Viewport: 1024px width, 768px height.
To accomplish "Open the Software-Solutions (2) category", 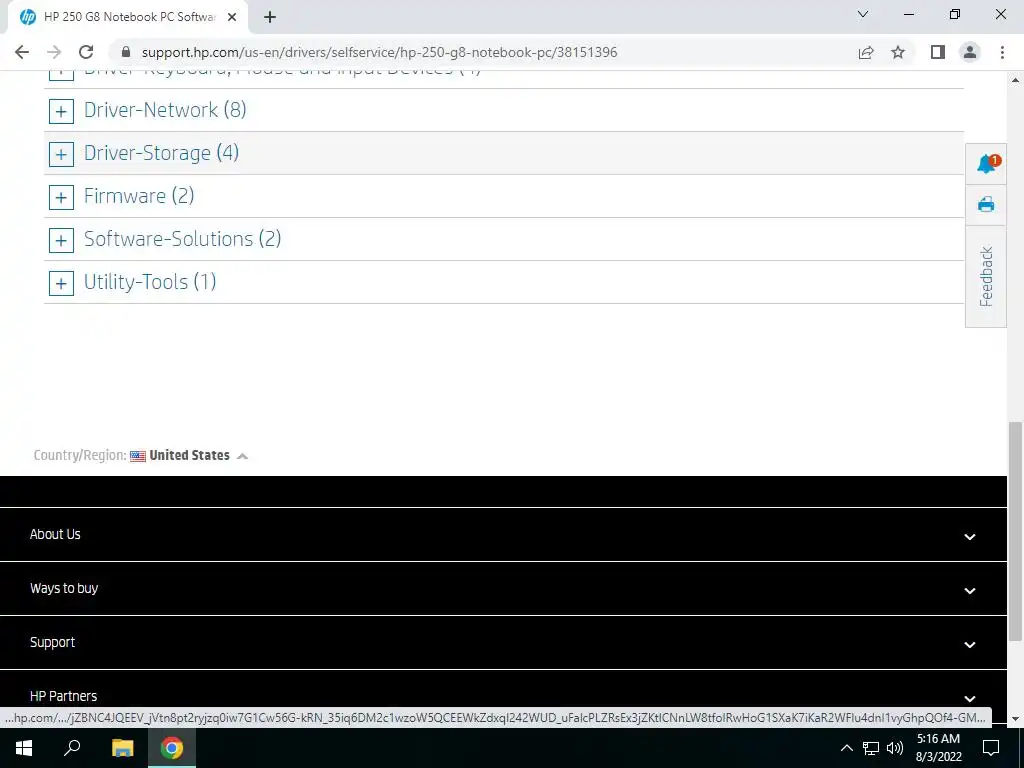I will tap(182, 239).
